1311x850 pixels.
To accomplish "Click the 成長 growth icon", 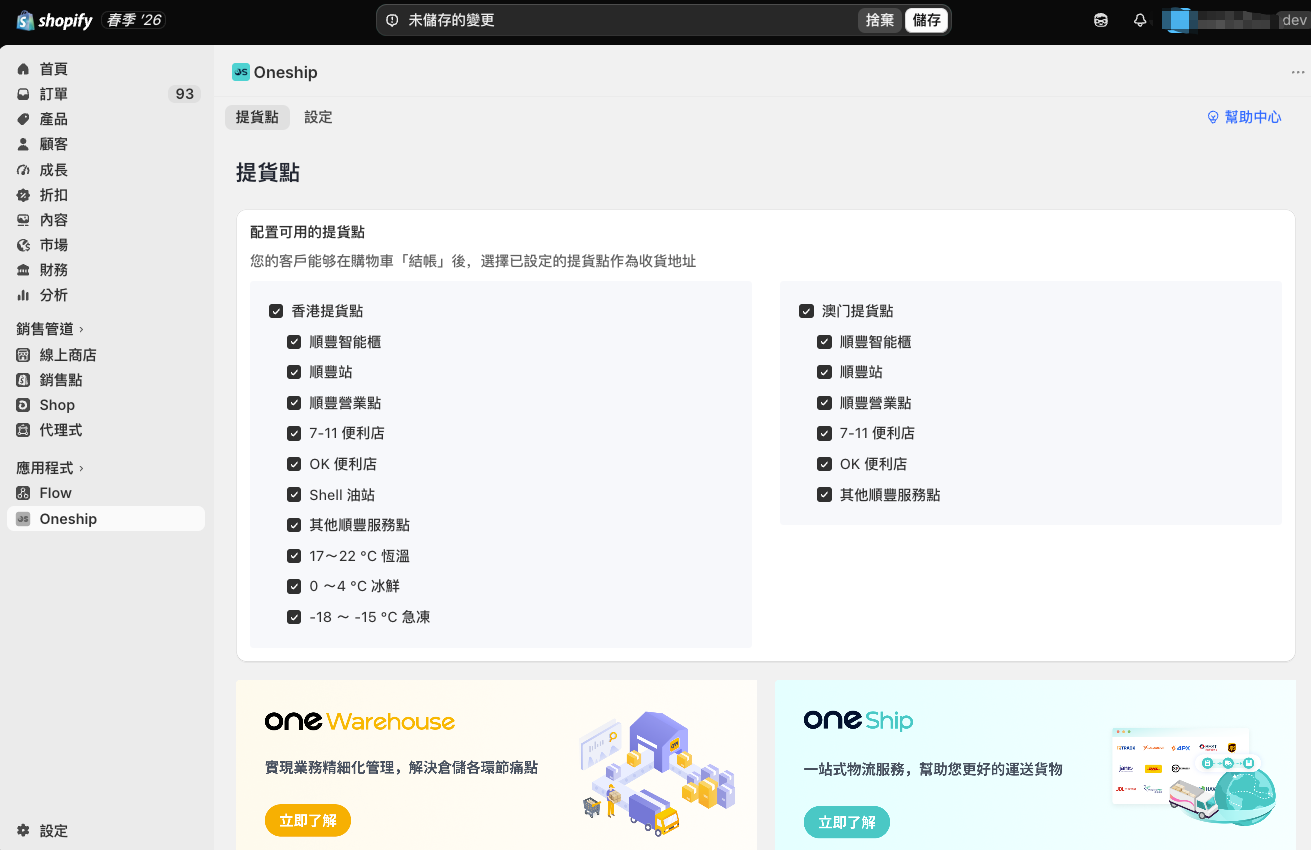I will (23, 170).
